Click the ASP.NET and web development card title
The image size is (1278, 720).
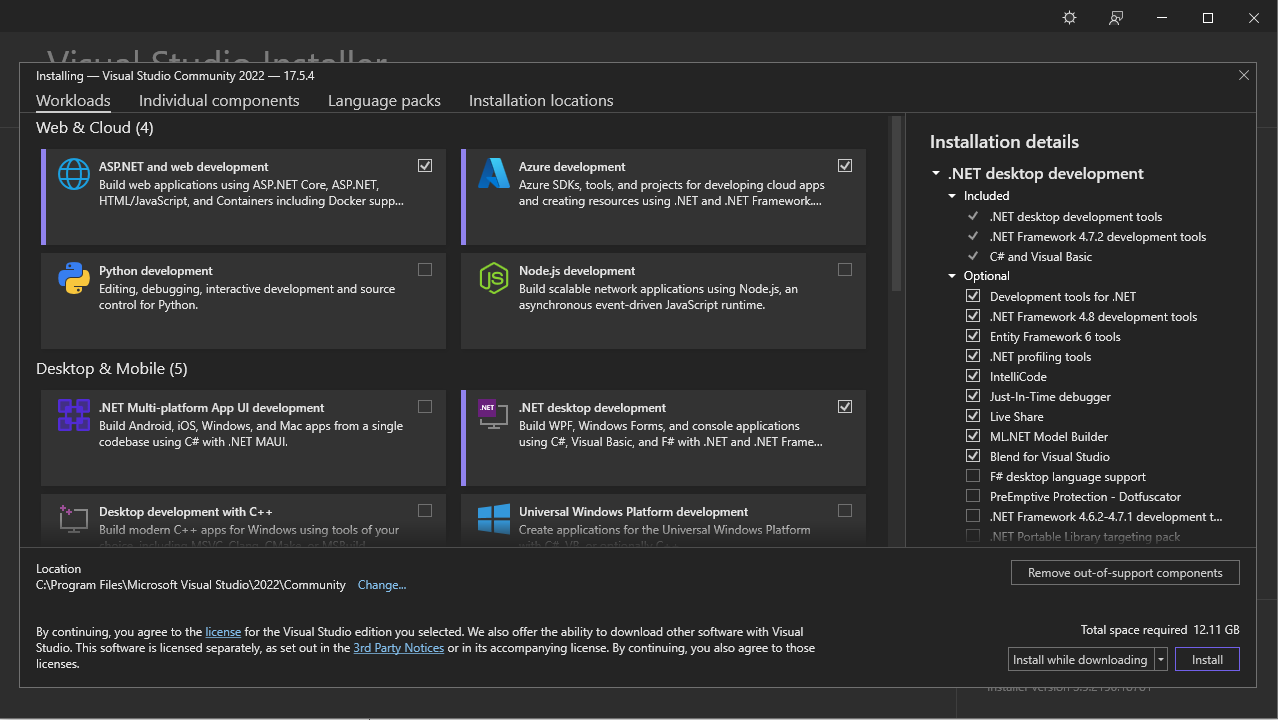point(183,167)
